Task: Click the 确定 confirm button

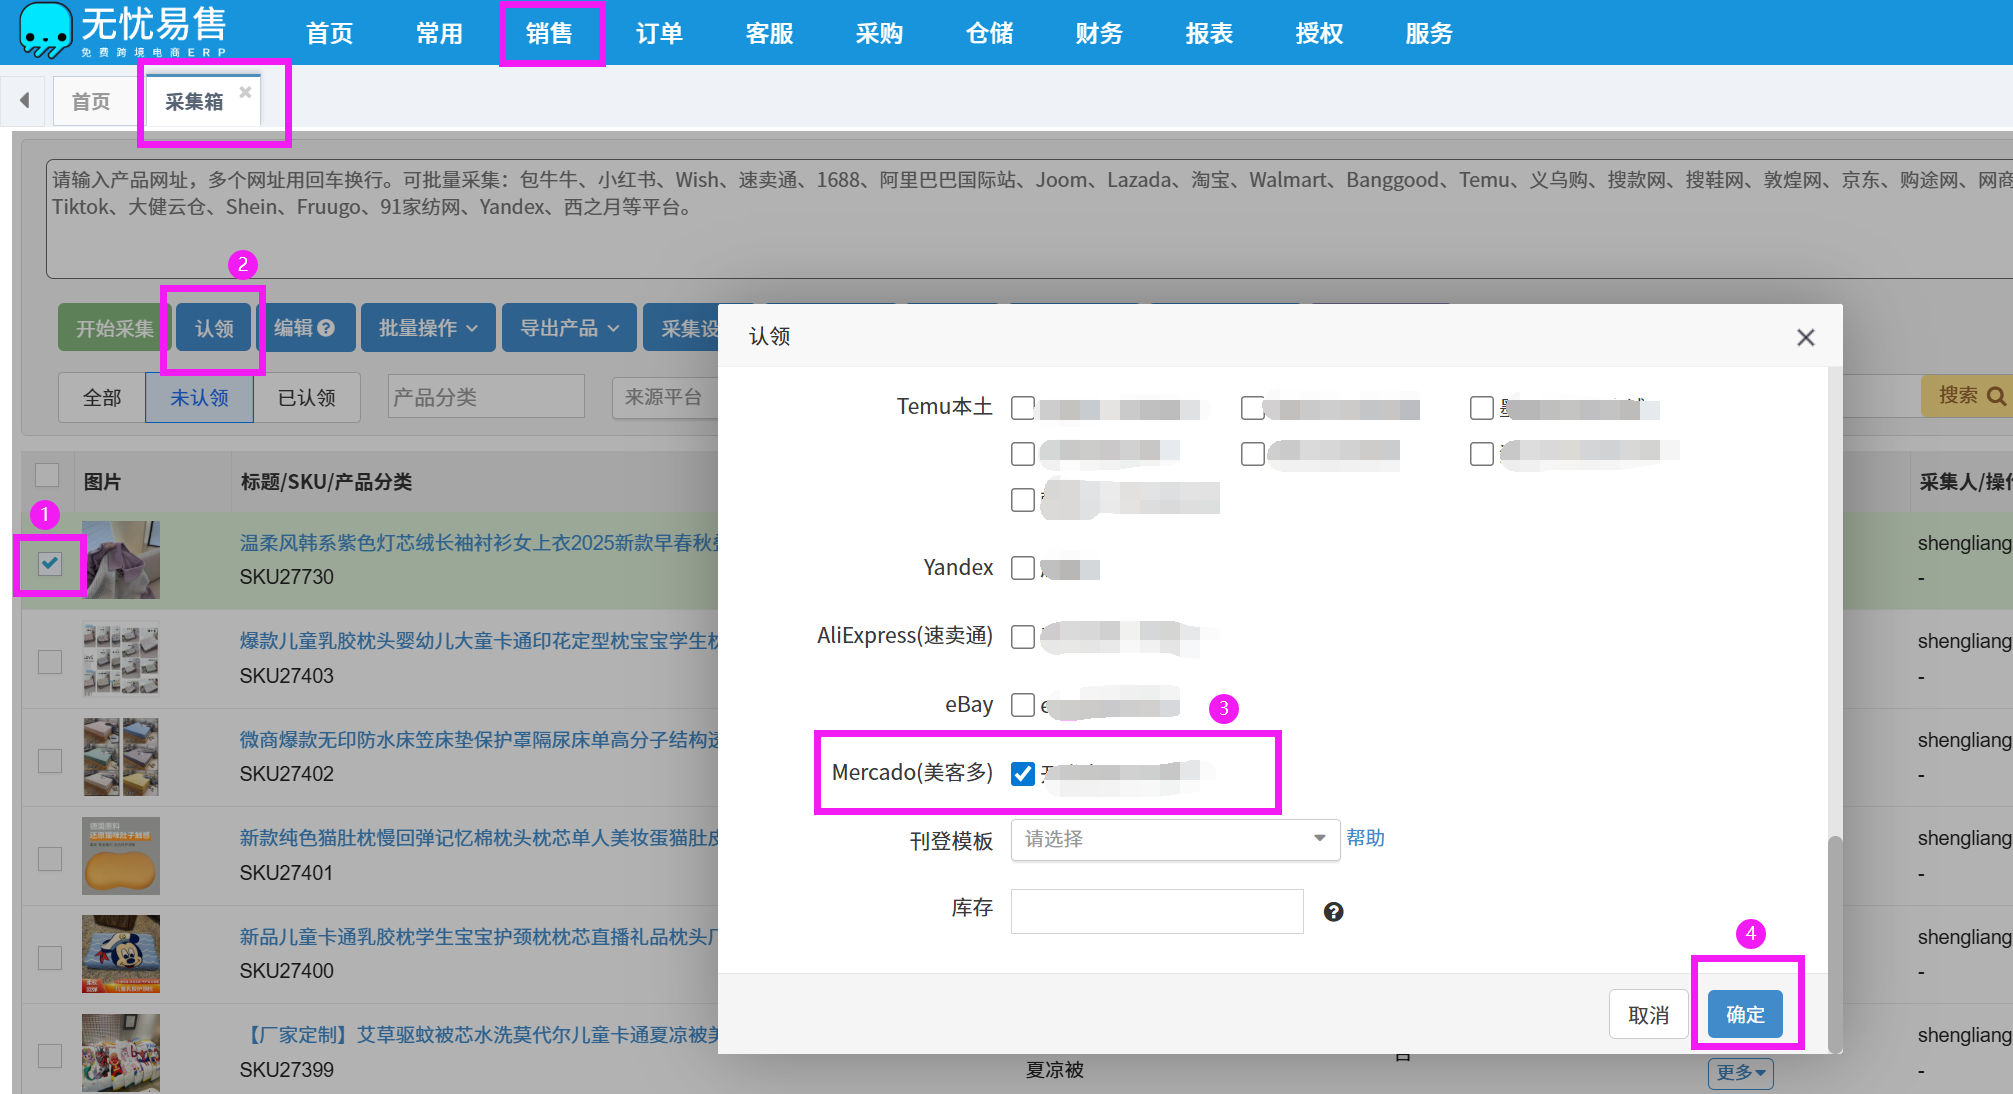Action: (x=1745, y=1015)
